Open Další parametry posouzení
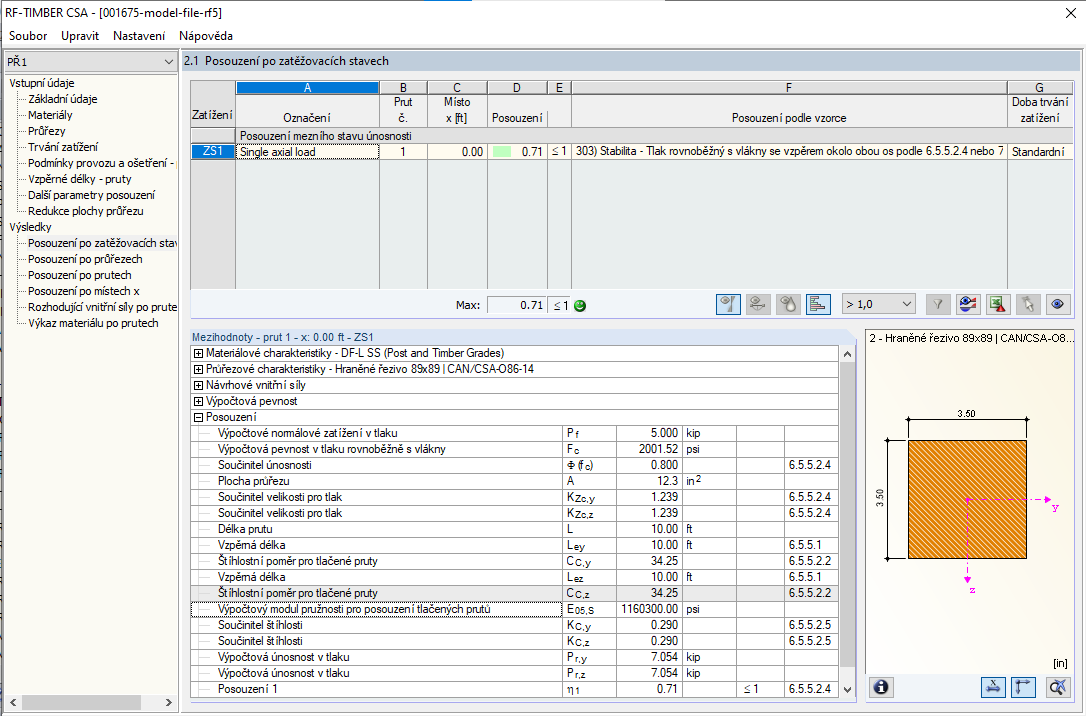The height and width of the screenshot is (716, 1086). point(91,195)
